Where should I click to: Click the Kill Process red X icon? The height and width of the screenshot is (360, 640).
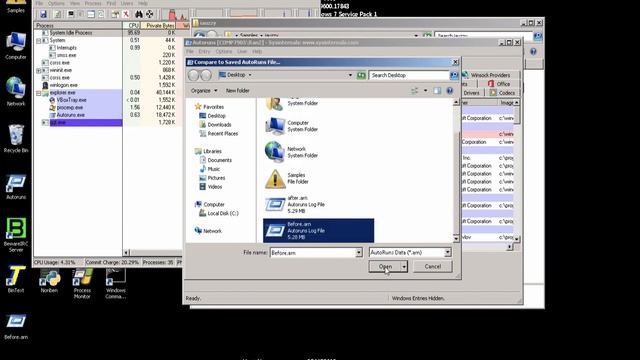[126, 14]
